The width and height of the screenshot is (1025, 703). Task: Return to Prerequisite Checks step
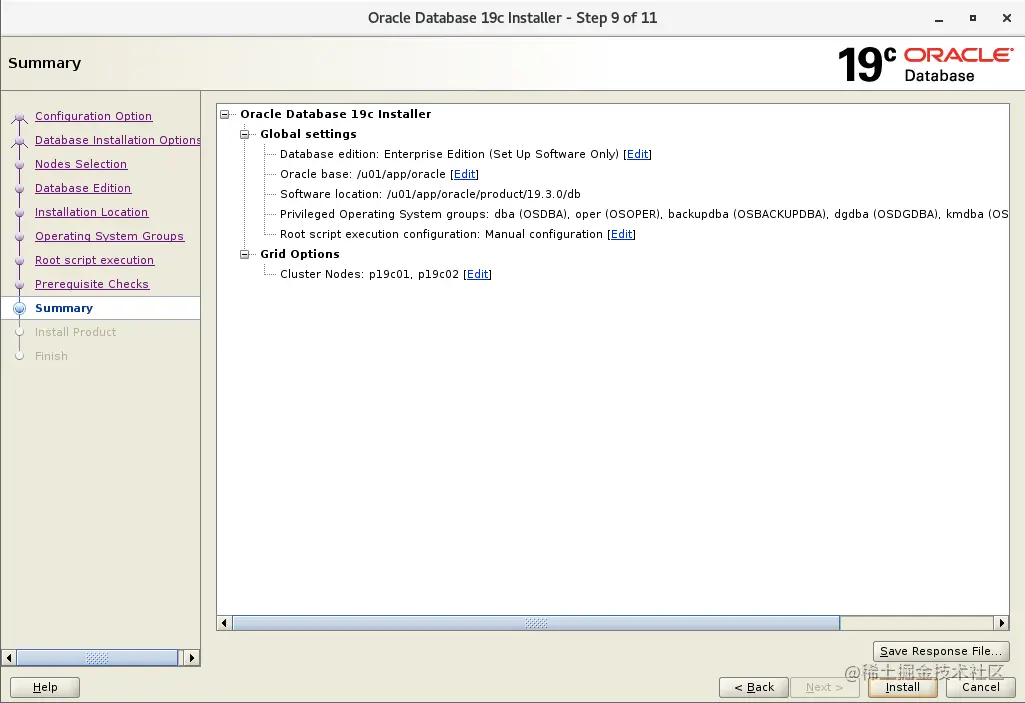click(92, 284)
